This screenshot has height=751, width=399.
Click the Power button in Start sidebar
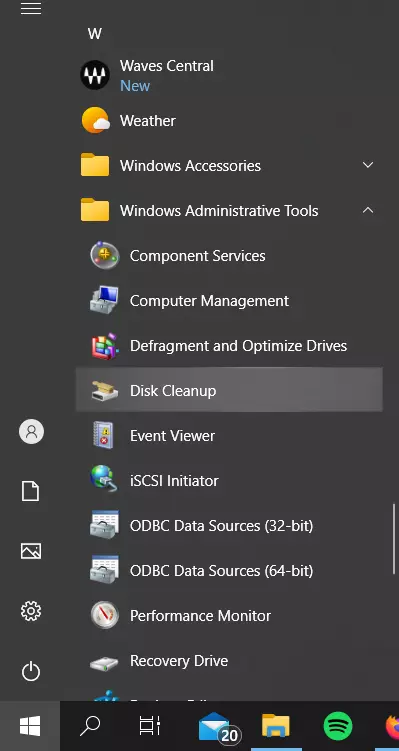point(31,671)
